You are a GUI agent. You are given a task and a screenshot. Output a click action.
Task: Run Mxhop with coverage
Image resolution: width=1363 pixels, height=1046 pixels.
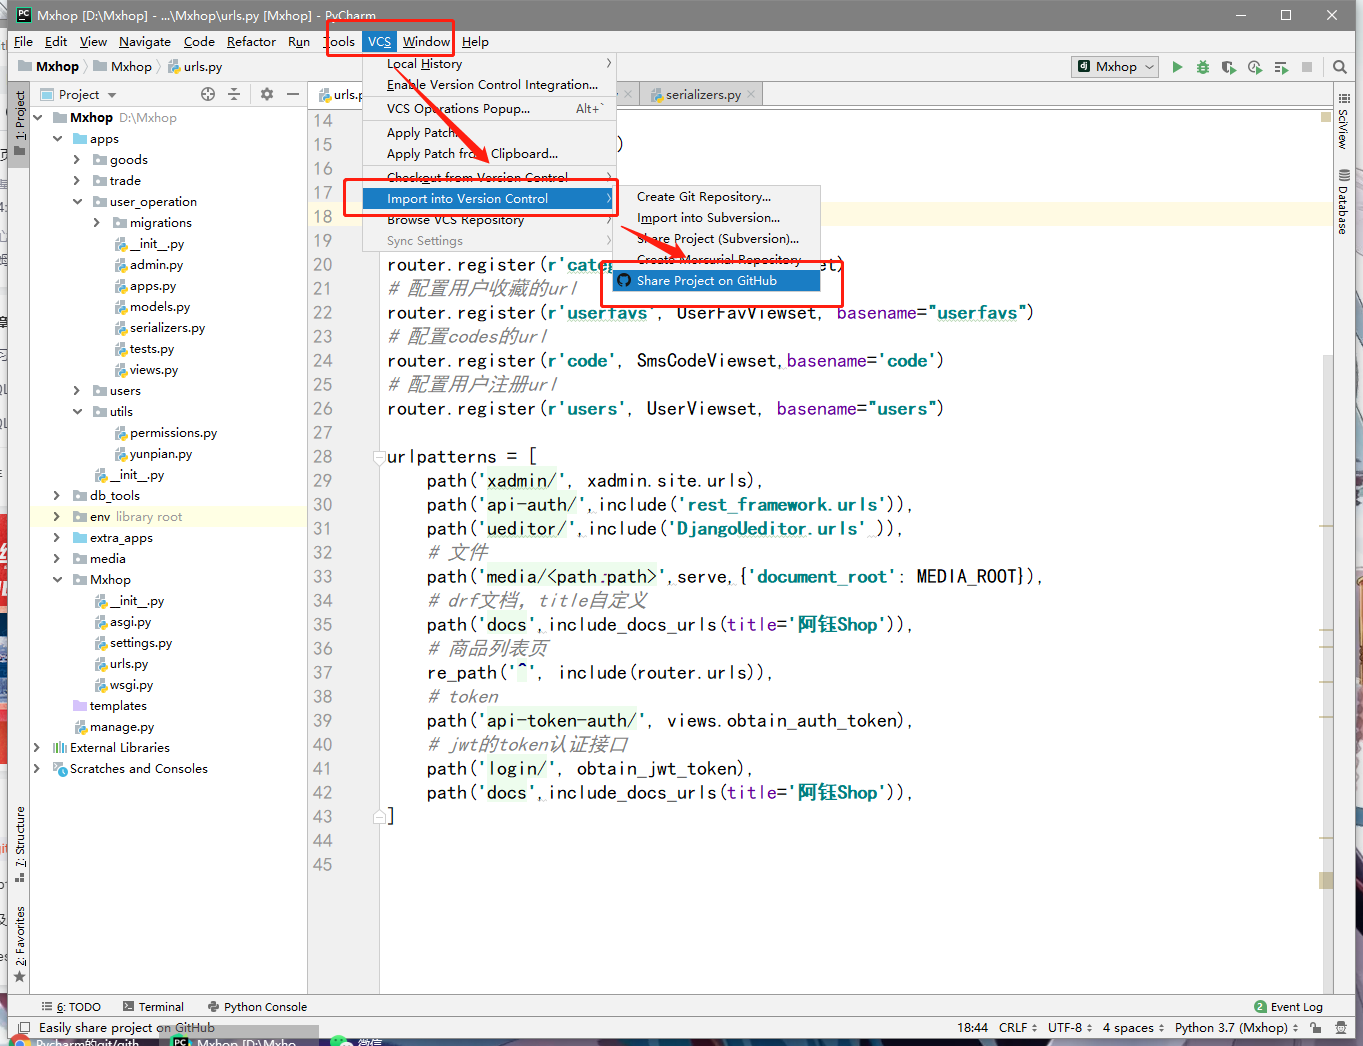1229,67
